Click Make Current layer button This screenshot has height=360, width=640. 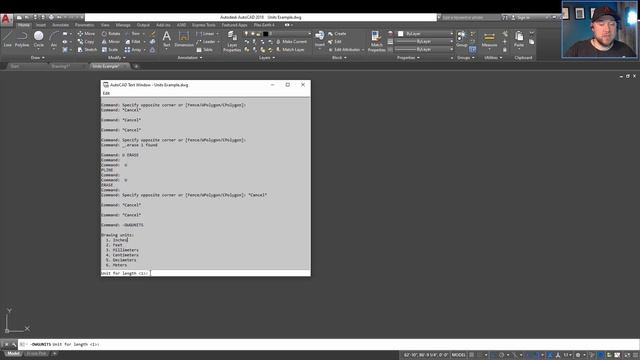291,42
